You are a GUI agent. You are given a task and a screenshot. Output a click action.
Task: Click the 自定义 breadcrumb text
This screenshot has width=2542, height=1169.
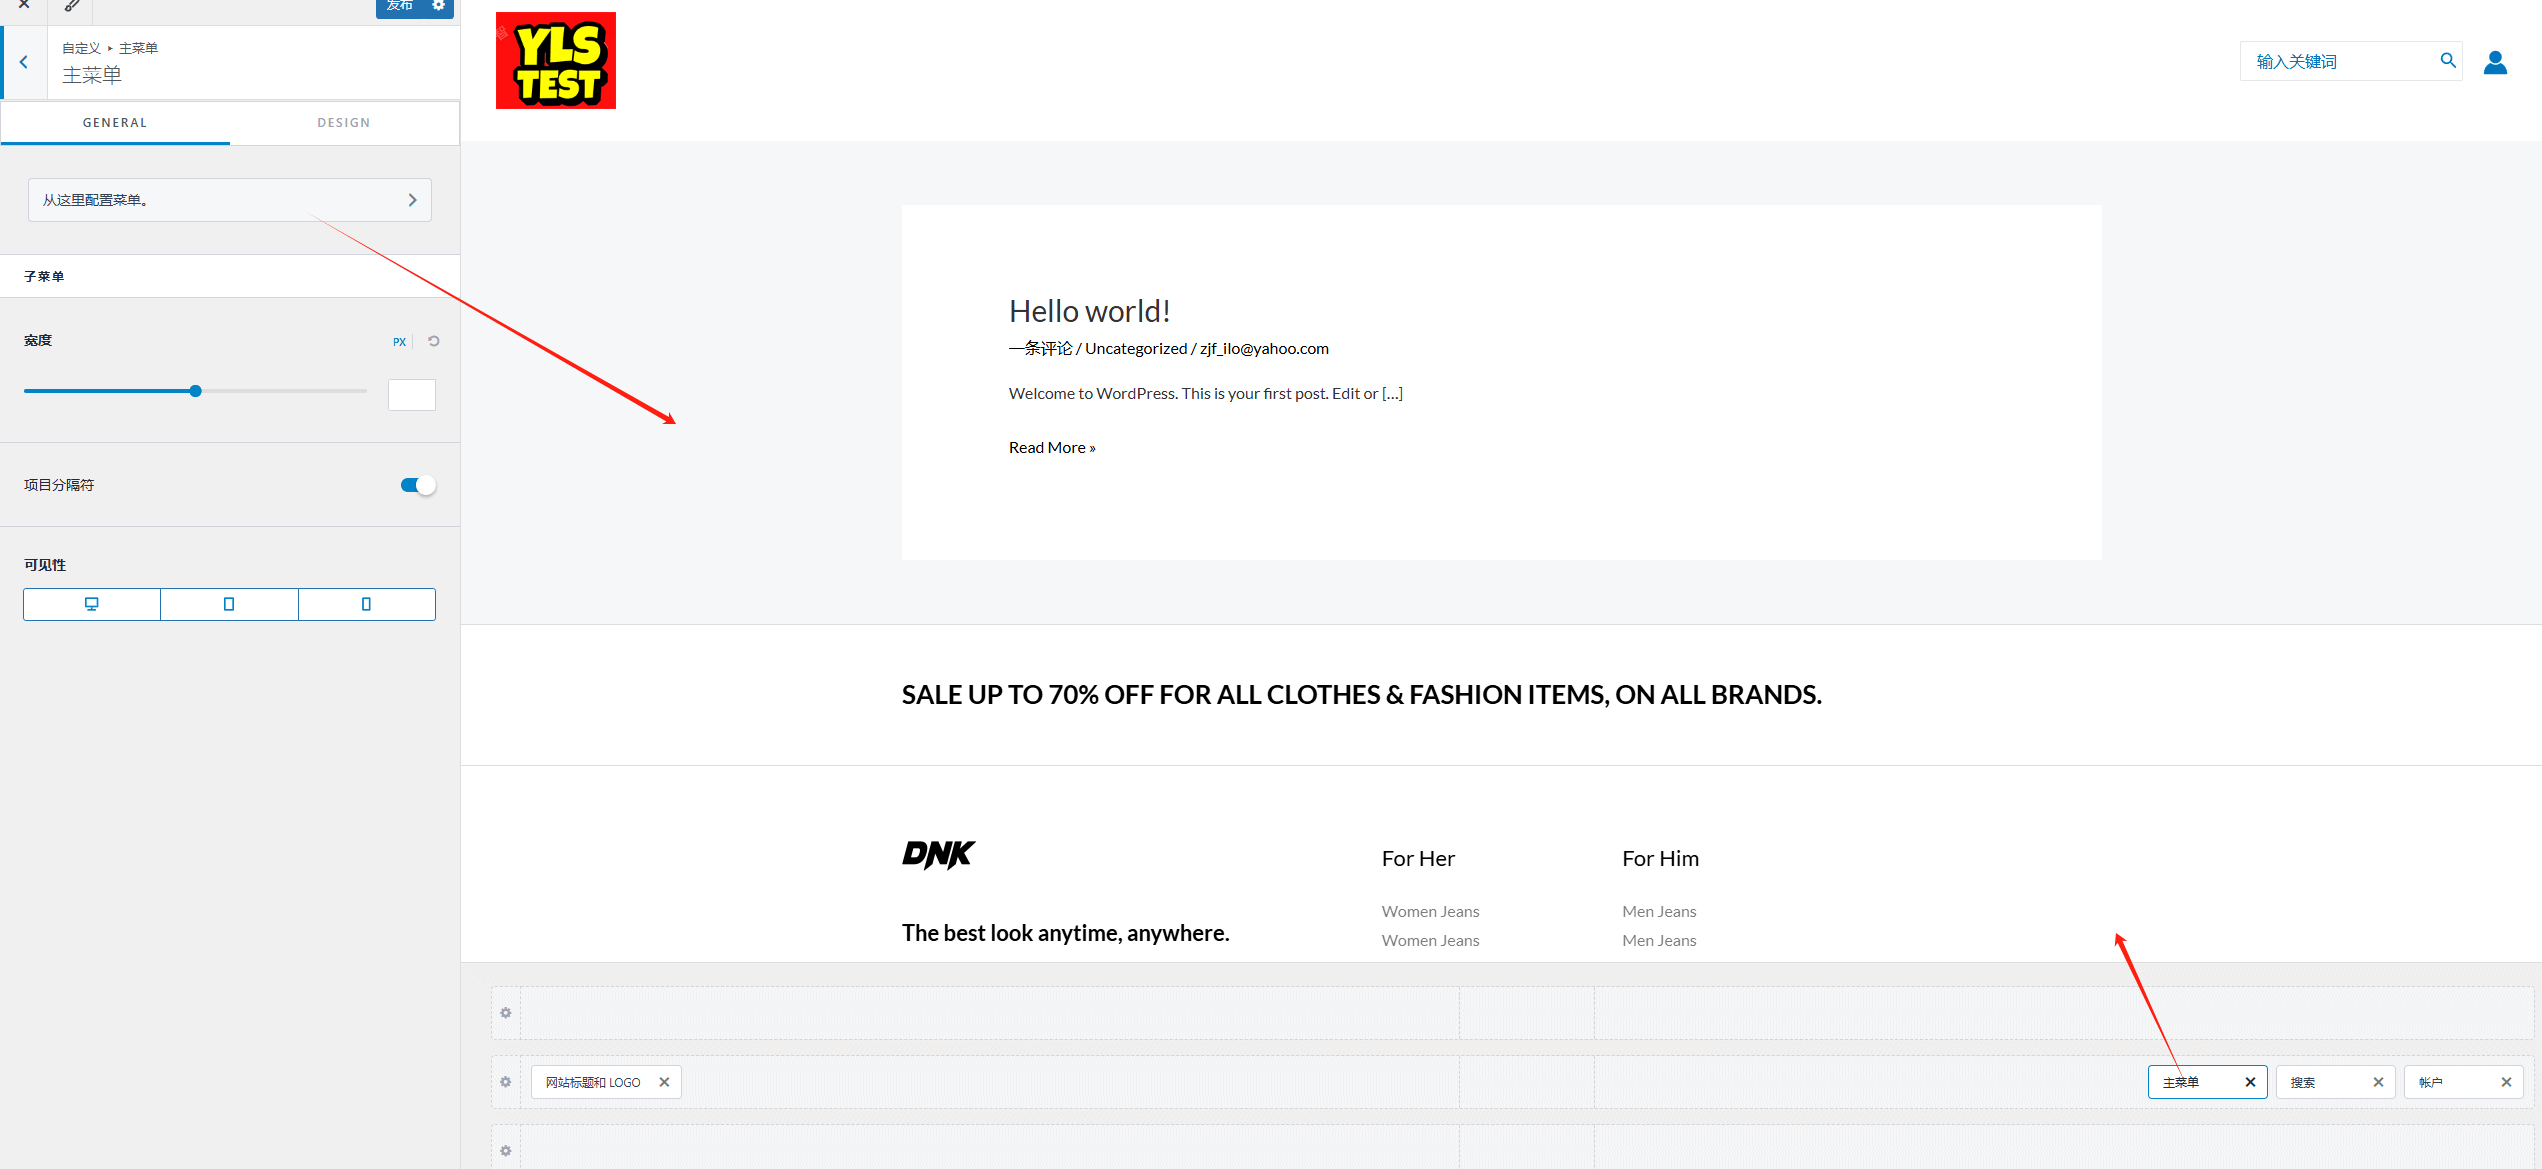click(81, 48)
